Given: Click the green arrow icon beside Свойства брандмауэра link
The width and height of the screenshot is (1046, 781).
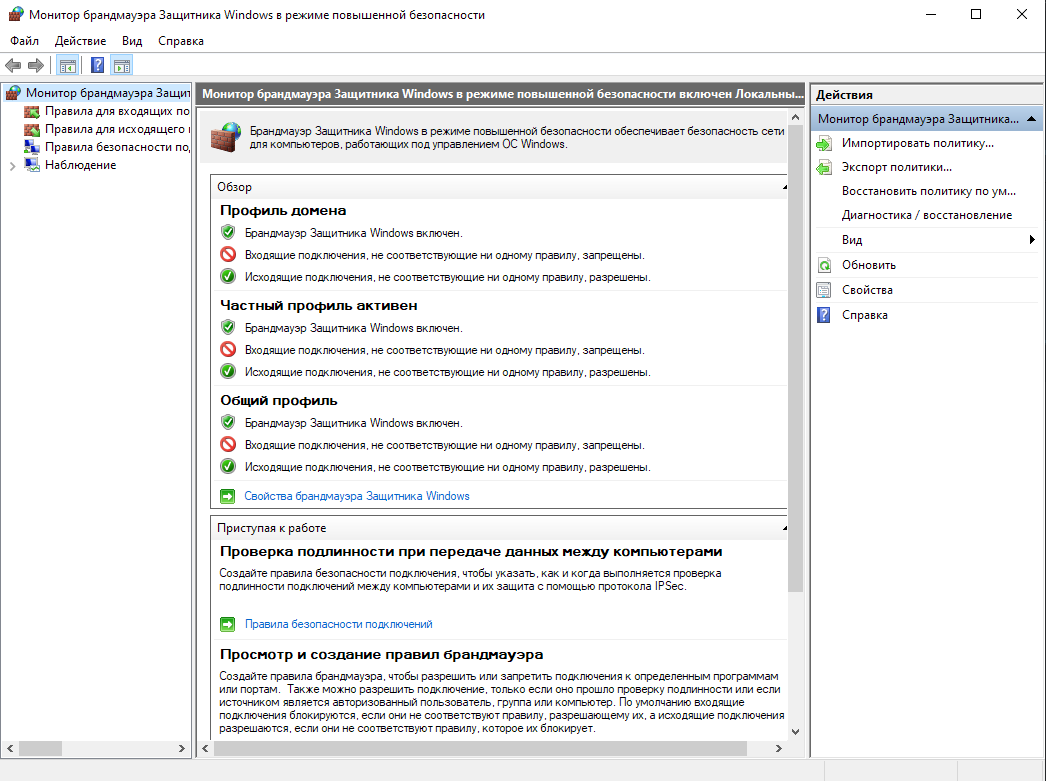Looking at the screenshot, I should point(227,496).
